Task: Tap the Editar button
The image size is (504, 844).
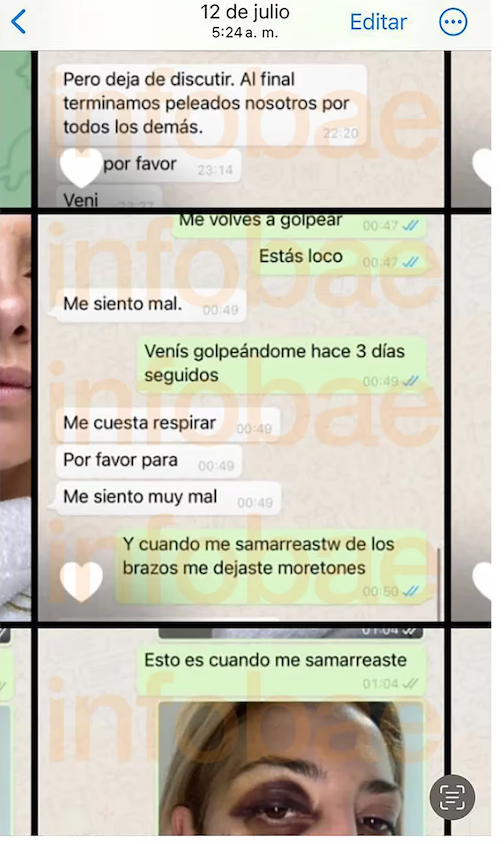Action: tap(378, 22)
